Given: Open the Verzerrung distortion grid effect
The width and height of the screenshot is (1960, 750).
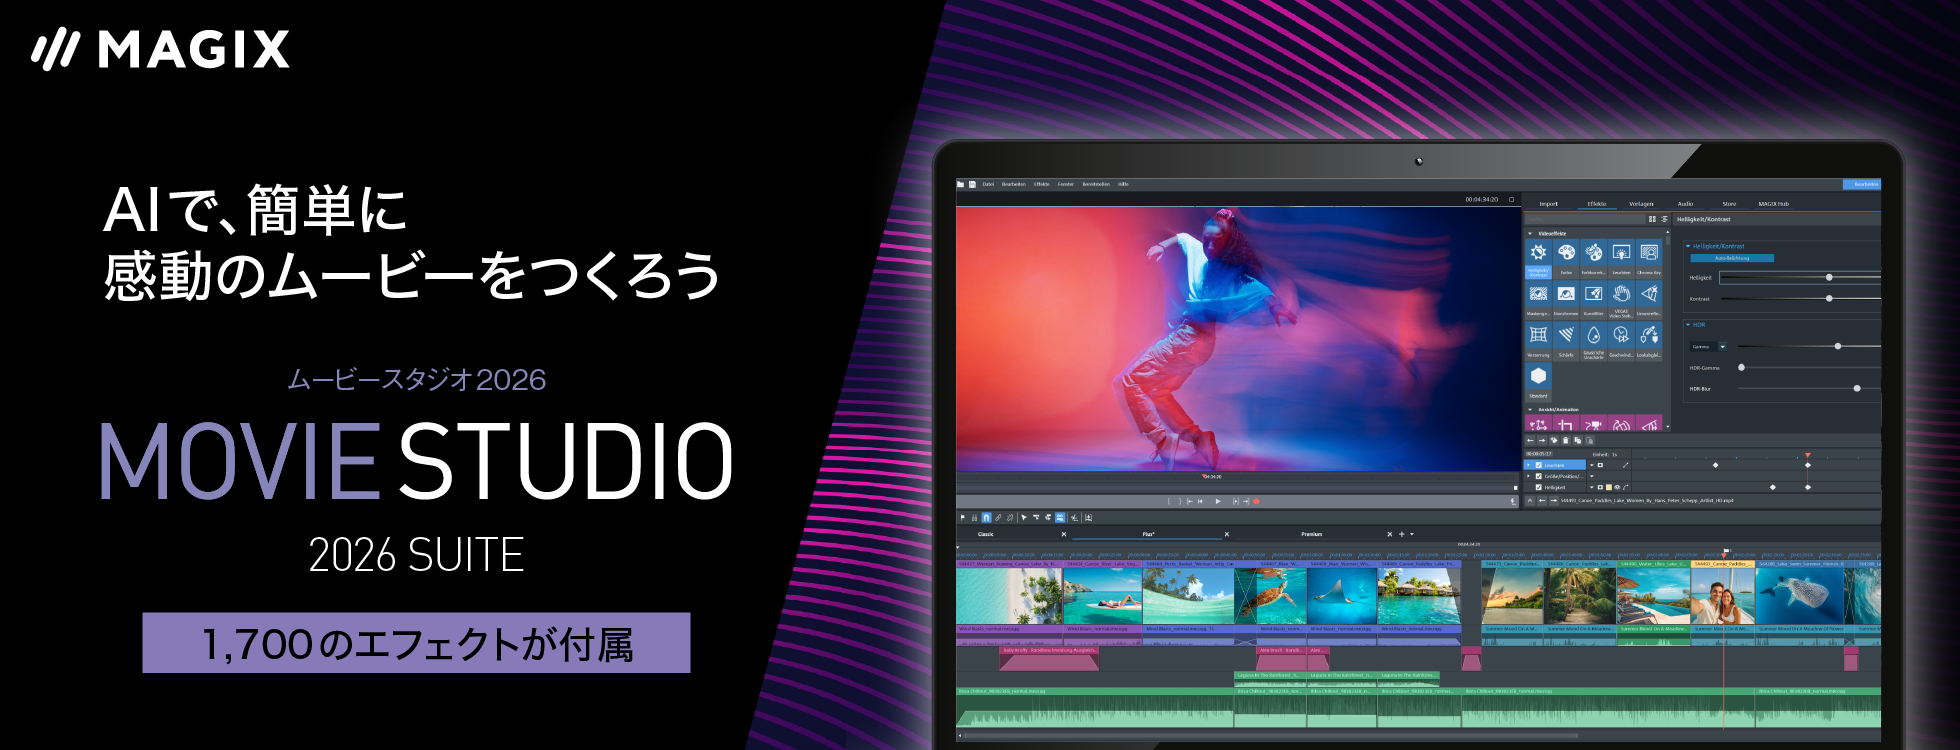Looking at the screenshot, I should coord(1538,335).
